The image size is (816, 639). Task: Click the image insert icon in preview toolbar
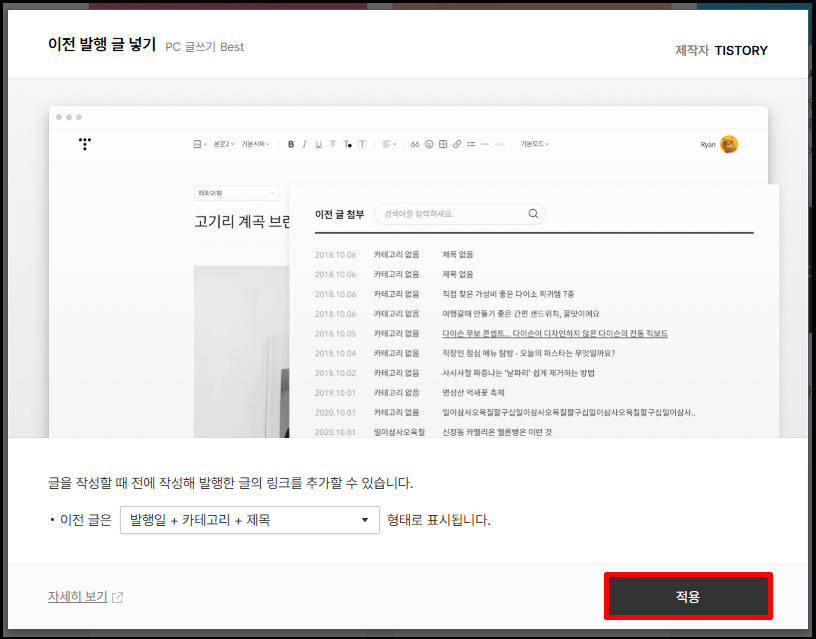(199, 144)
